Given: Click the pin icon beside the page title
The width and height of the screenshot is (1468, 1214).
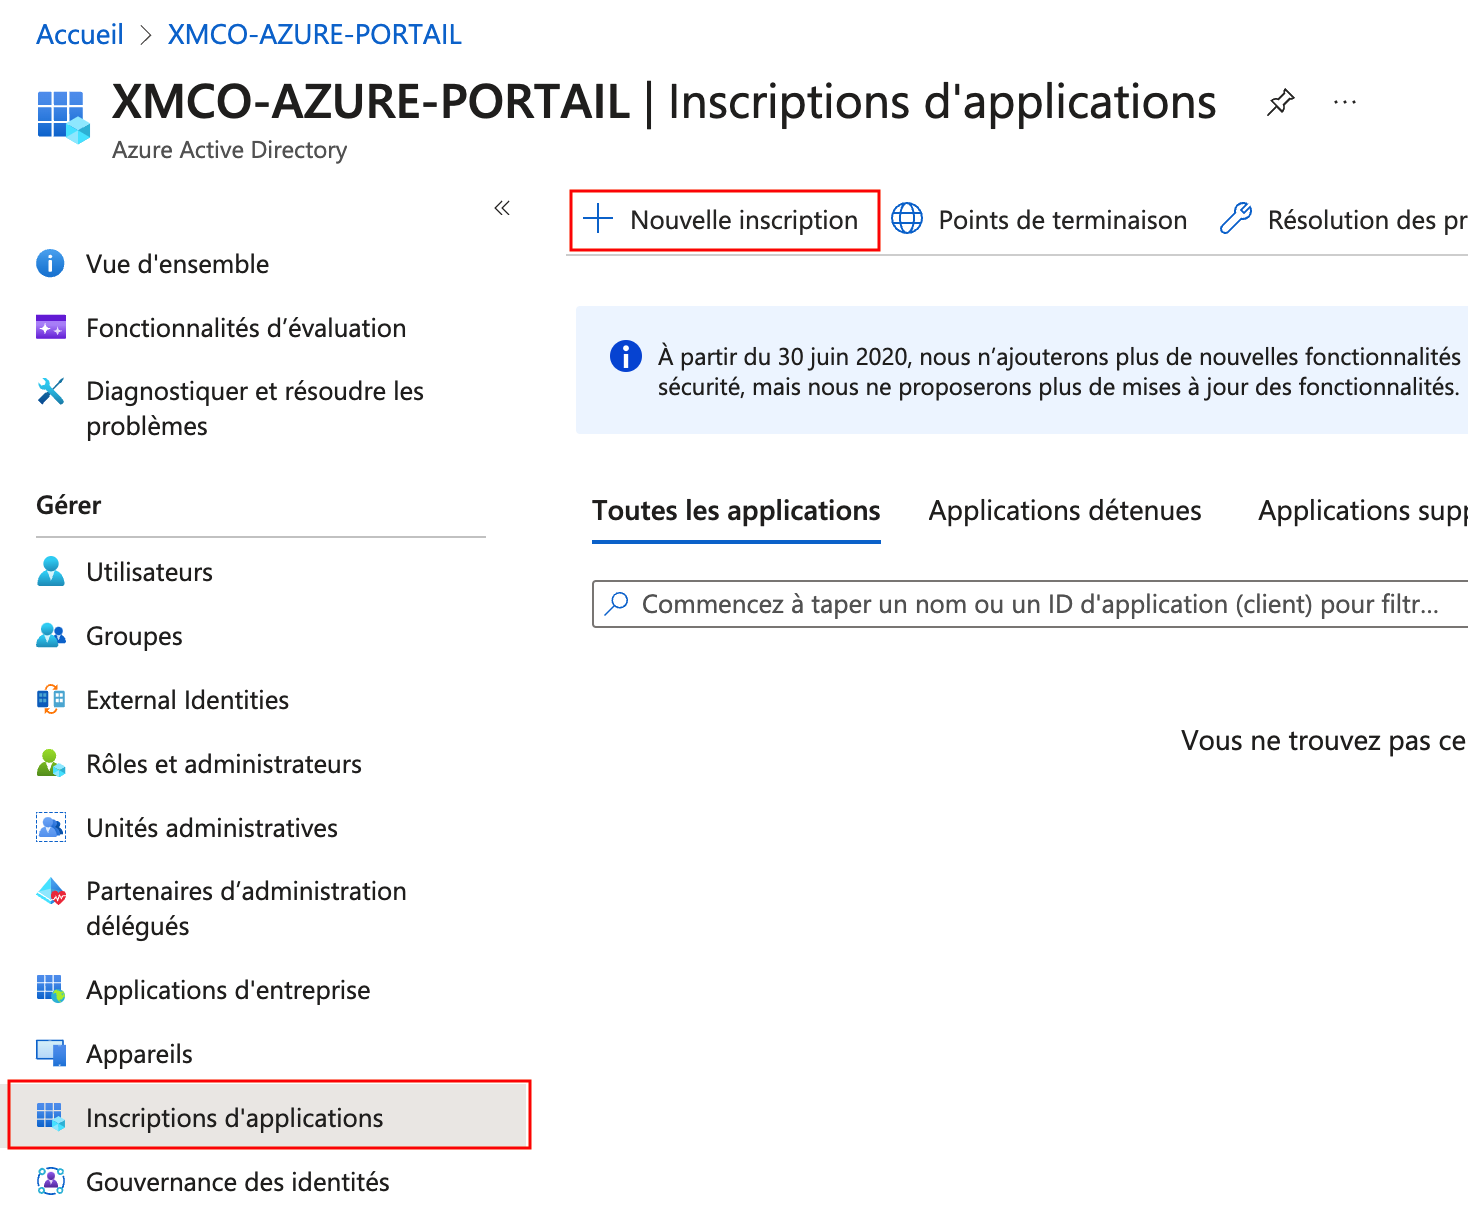Looking at the screenshot, I should pos(1280,102).
